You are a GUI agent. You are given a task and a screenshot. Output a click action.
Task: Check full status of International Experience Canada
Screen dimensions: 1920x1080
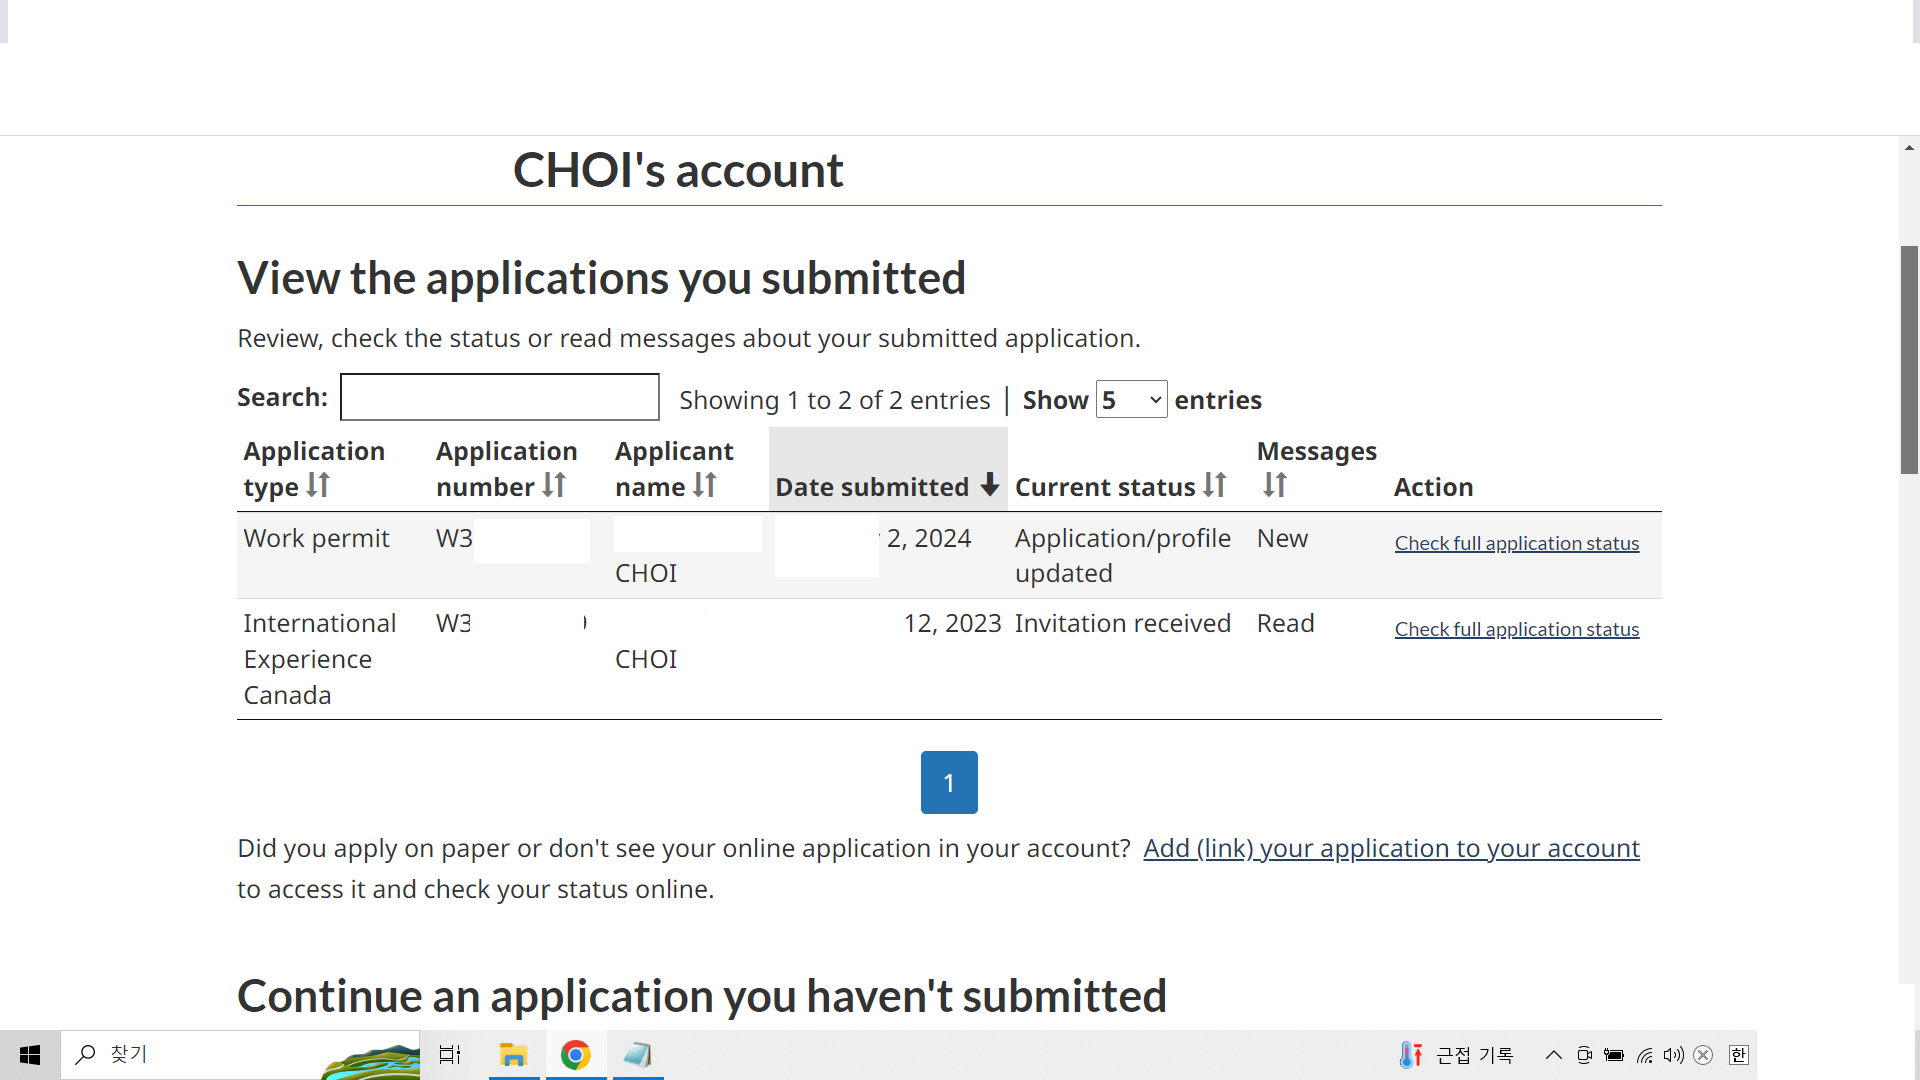tap(1516, 629)
